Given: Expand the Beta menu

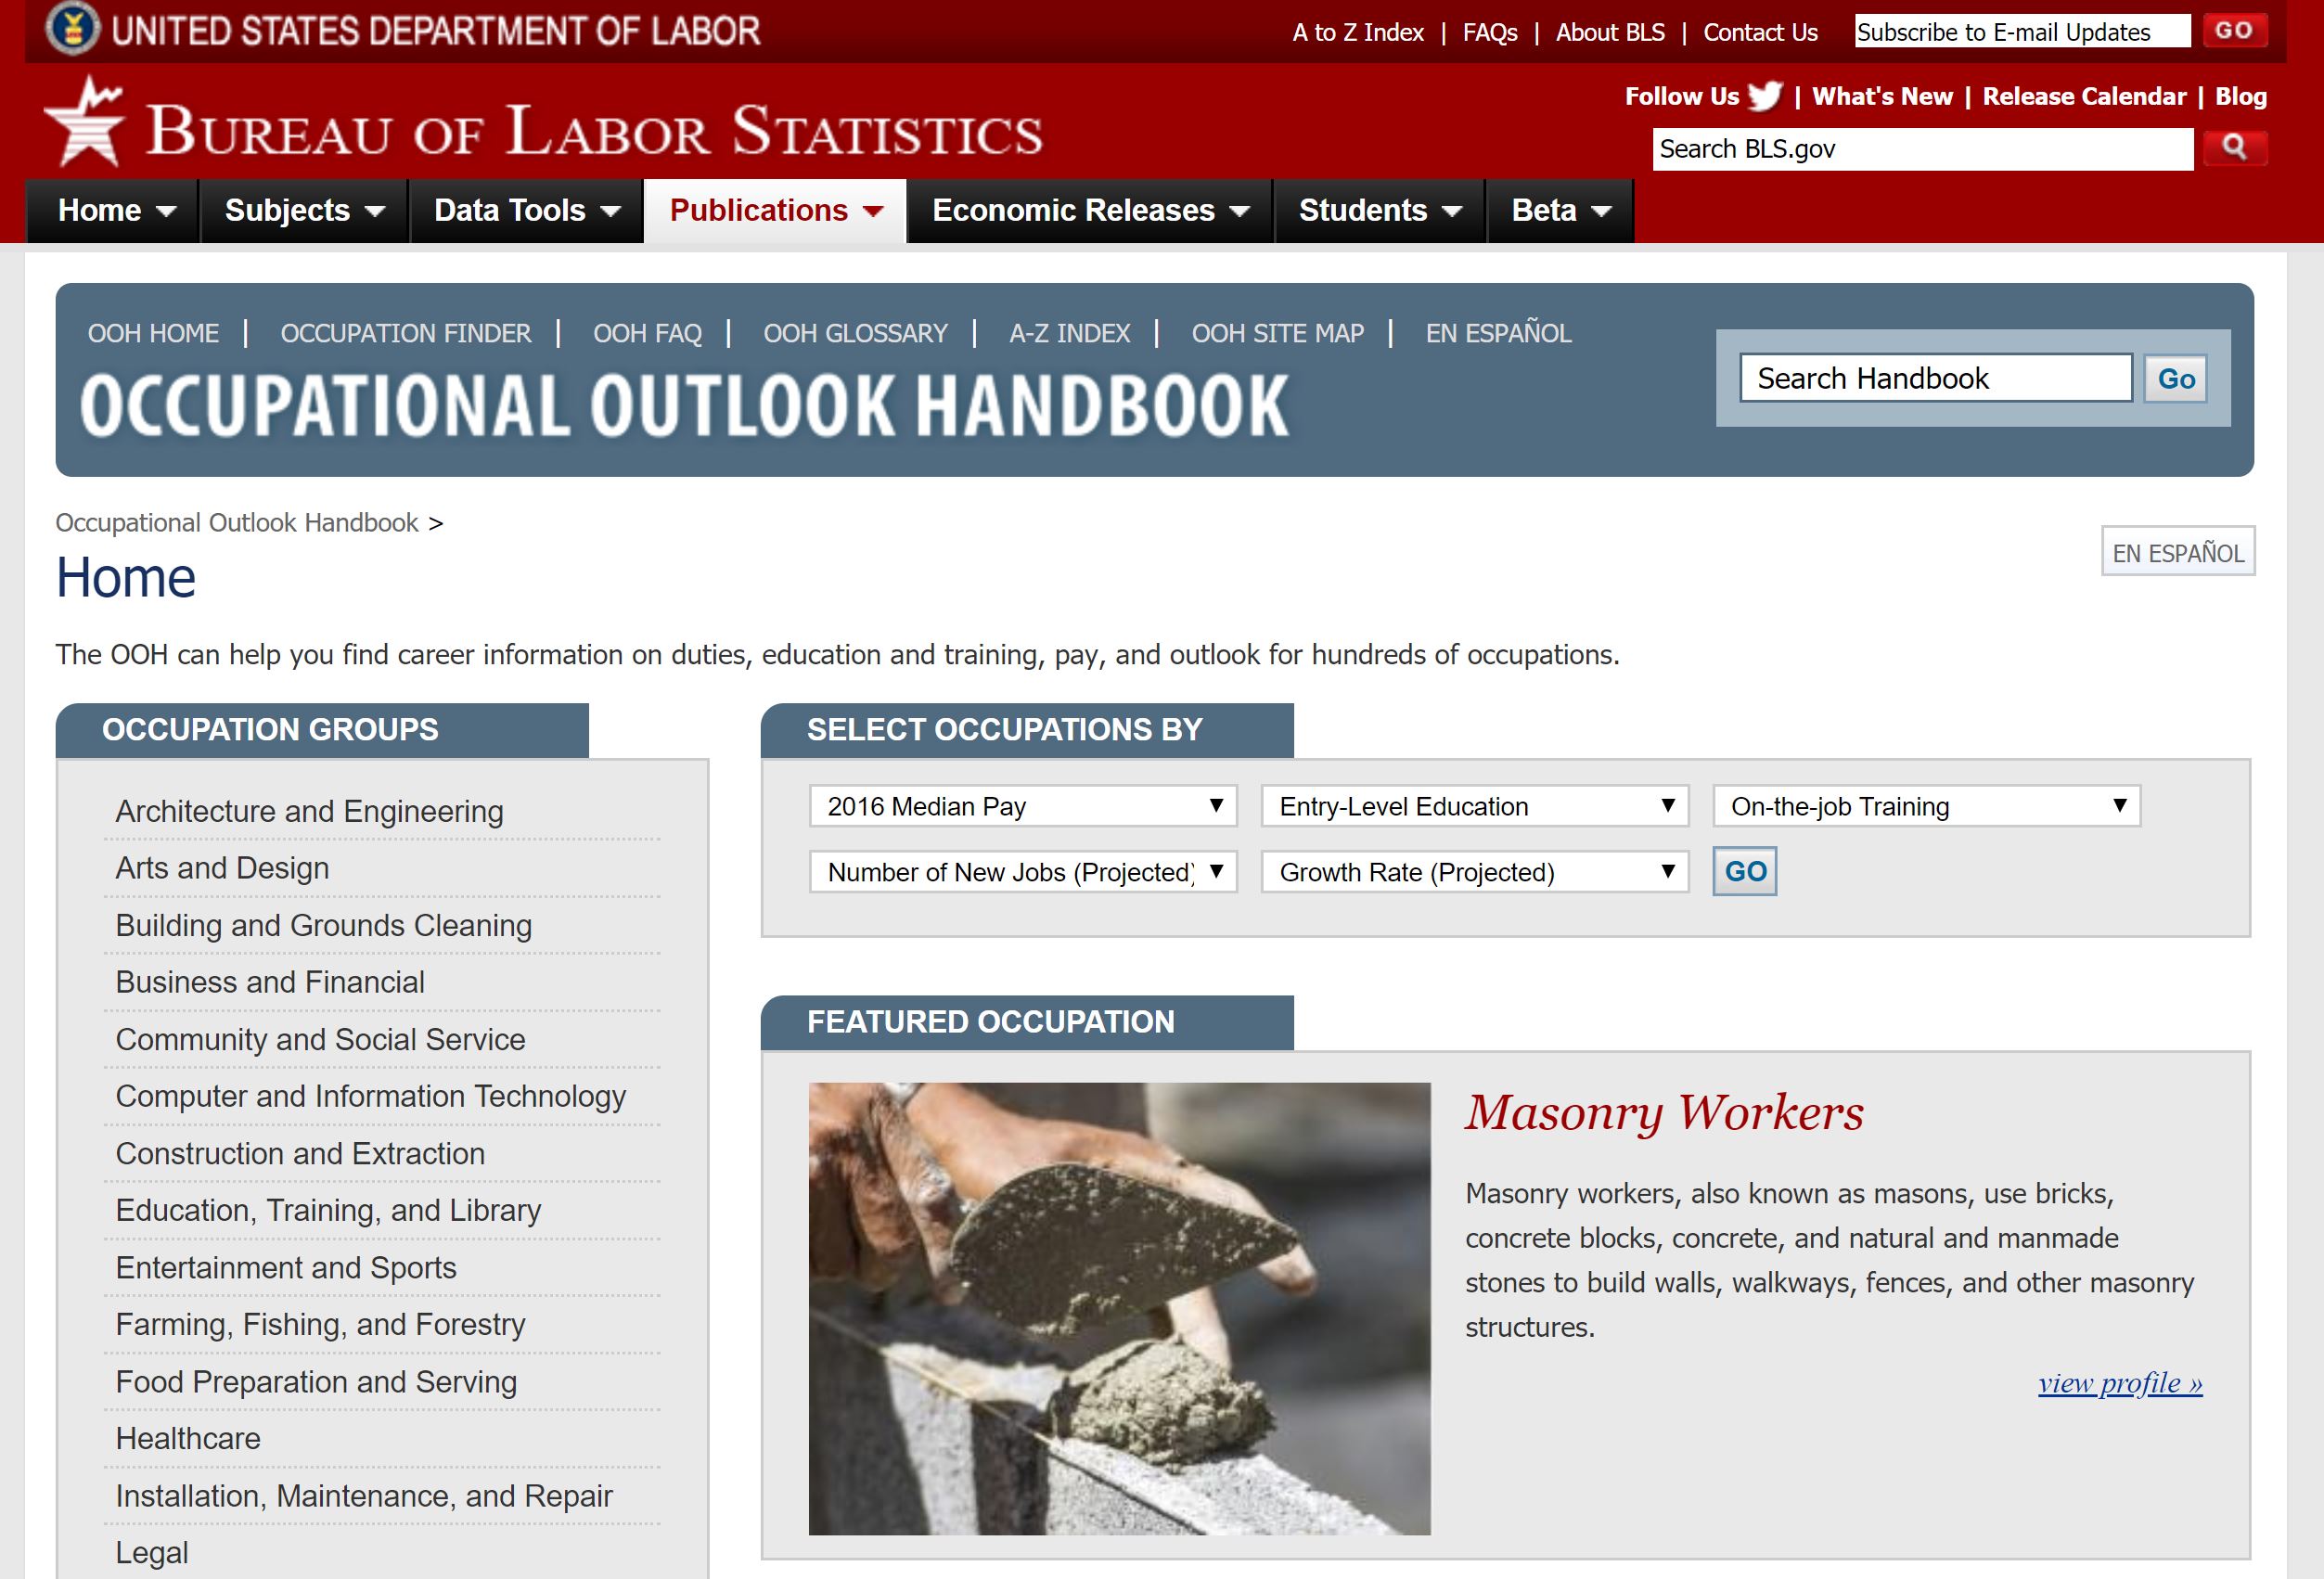Looking at the screenshot, I should click(x=1561, y=211).
